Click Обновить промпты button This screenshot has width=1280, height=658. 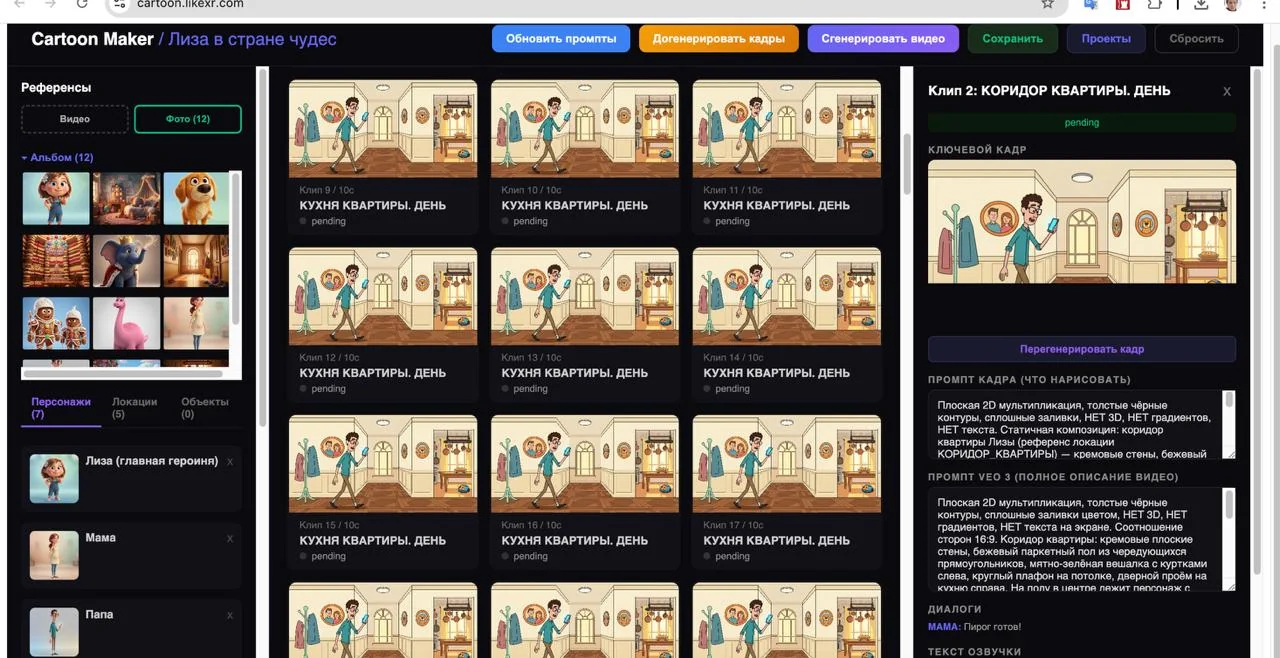coord(561,39)
